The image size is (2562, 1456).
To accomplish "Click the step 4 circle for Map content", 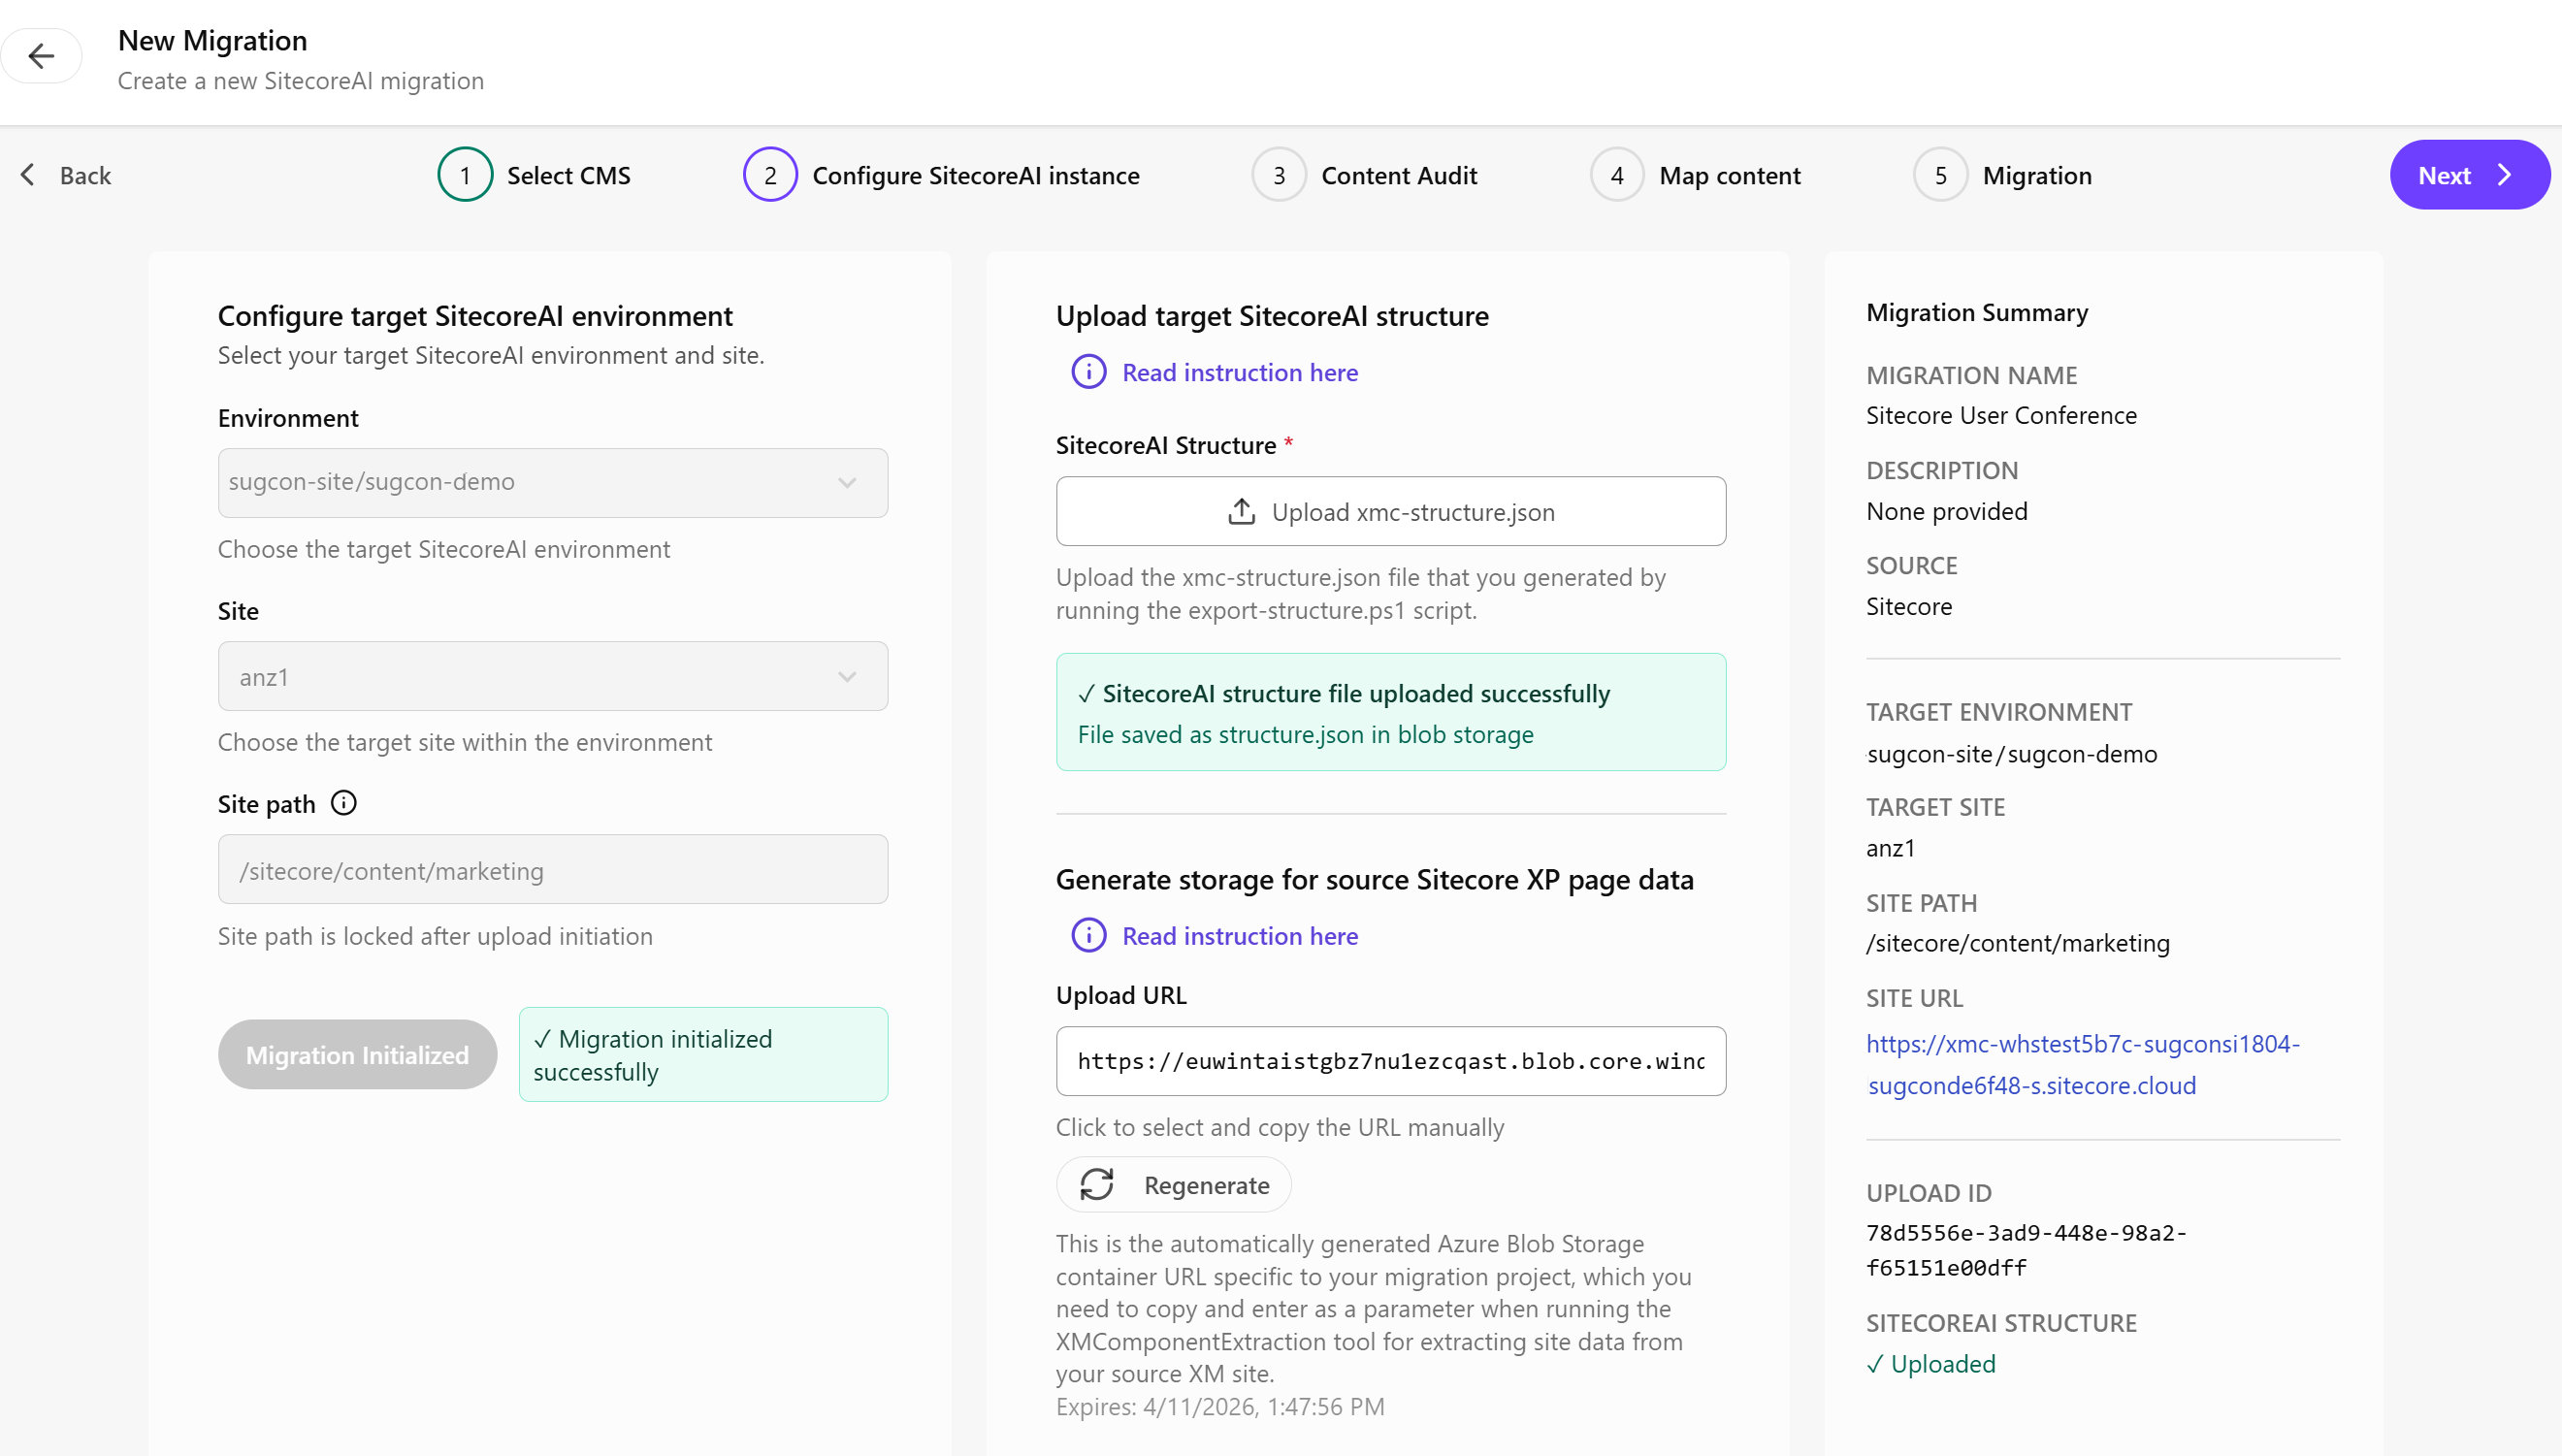I will [1617, 175].
